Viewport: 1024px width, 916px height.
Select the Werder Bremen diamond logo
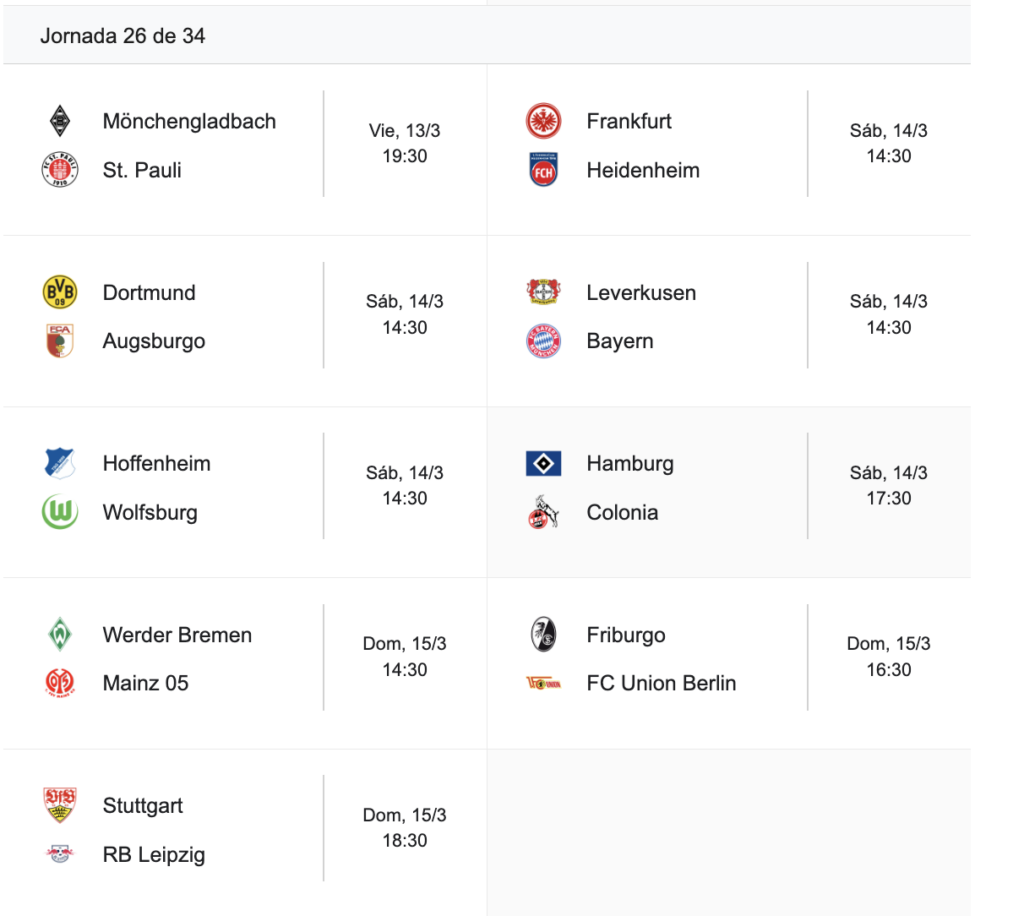pos(60,635)
